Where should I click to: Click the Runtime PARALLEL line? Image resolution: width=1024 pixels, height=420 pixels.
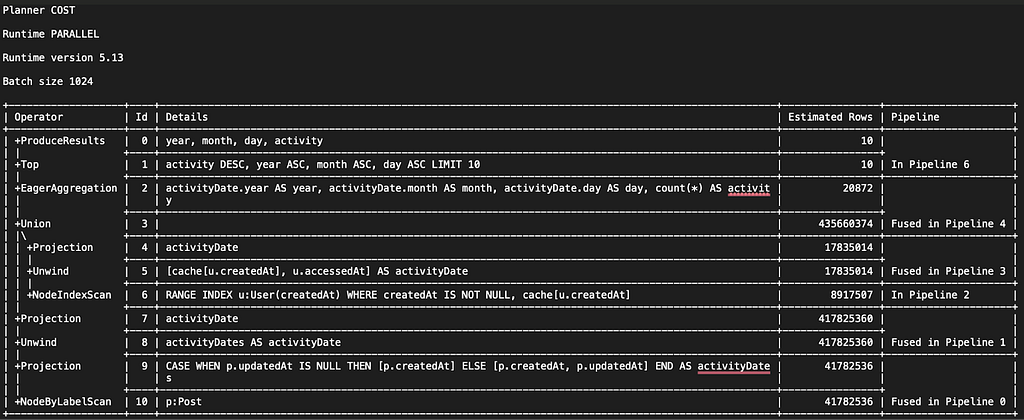click(51, 34)
